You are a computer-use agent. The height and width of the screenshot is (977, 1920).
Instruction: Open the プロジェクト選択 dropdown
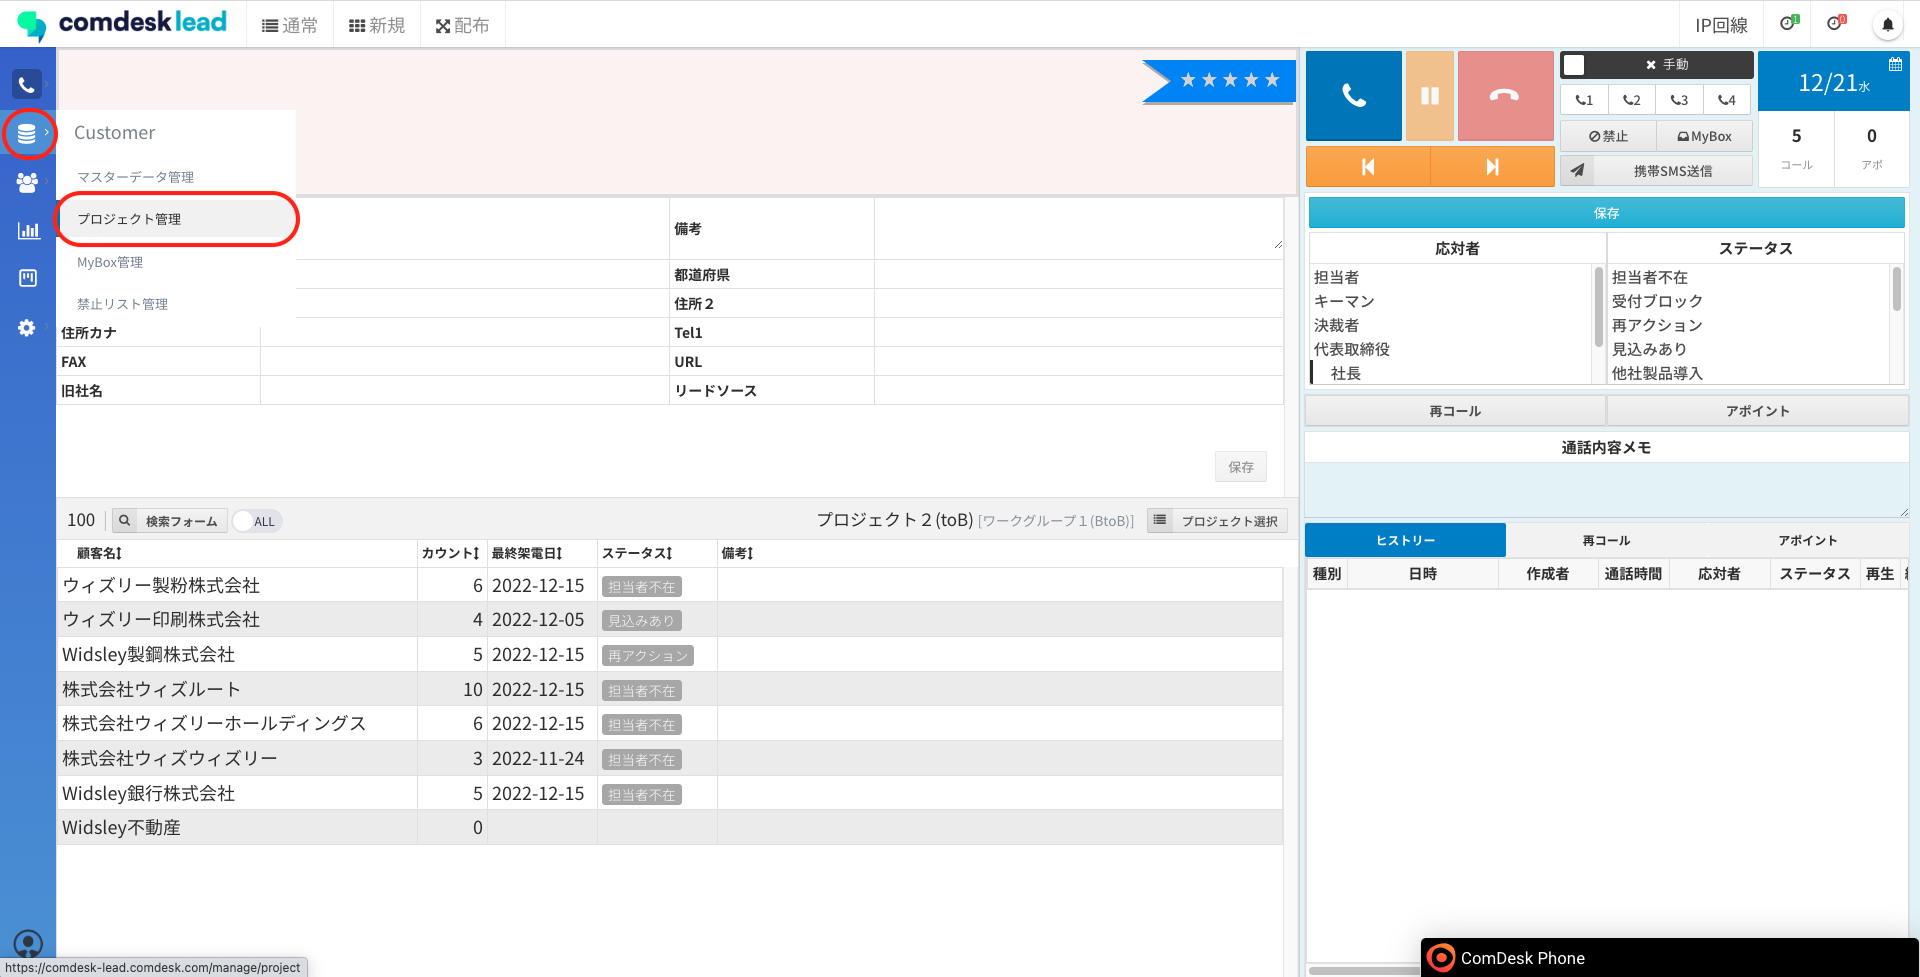[x=1216, y=520]
